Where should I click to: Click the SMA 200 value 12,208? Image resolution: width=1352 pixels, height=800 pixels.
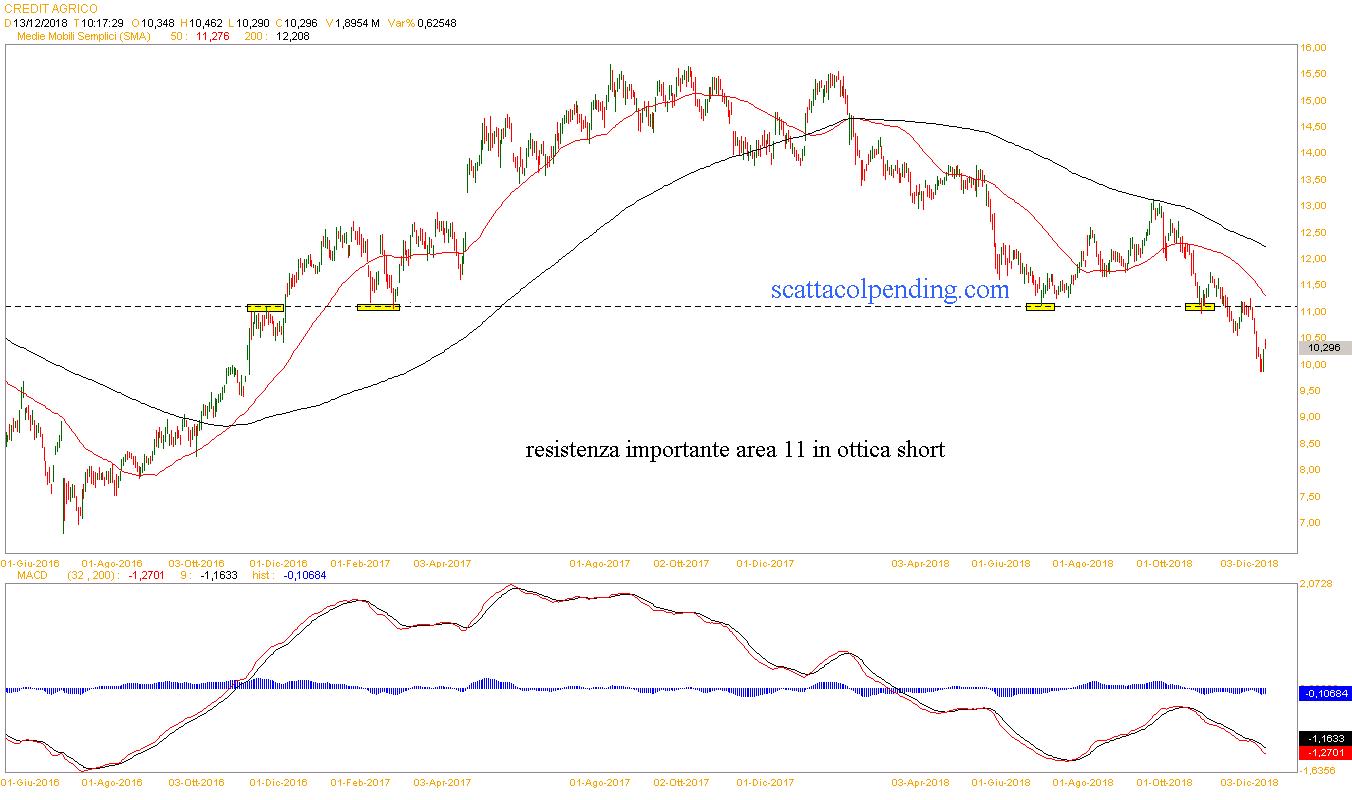(291, 36)
